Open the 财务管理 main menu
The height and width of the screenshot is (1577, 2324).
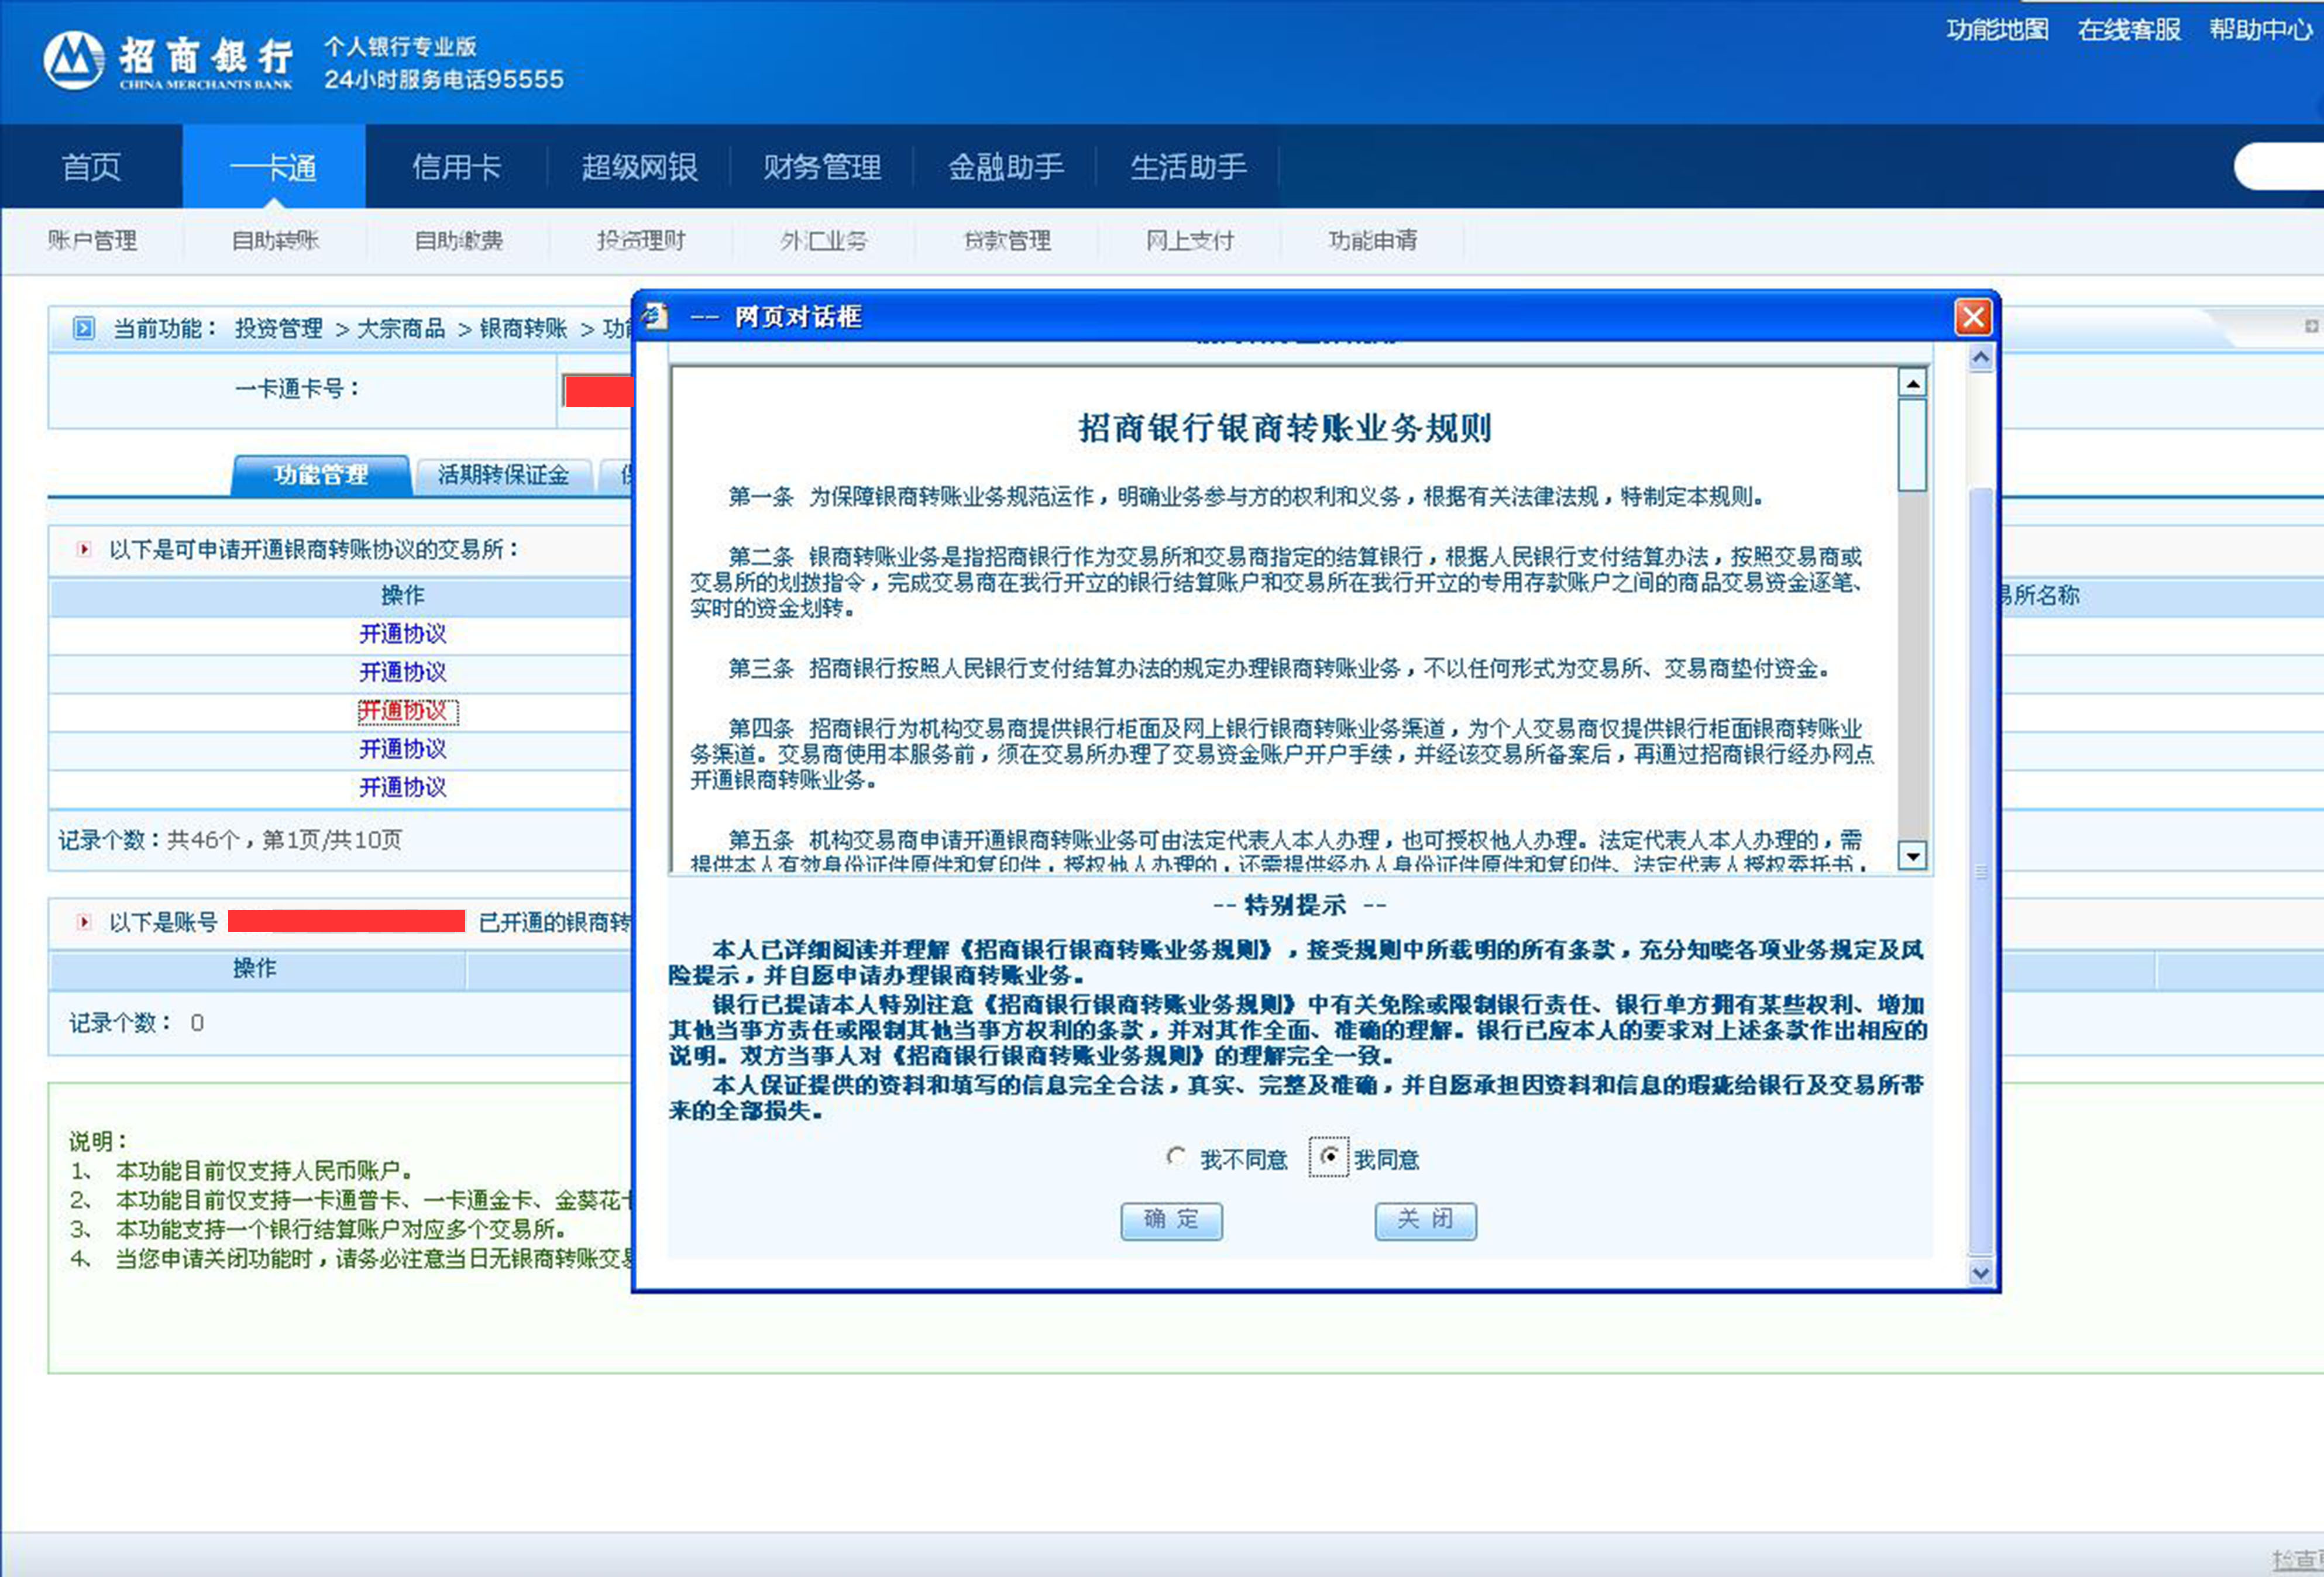click(823, 167)
